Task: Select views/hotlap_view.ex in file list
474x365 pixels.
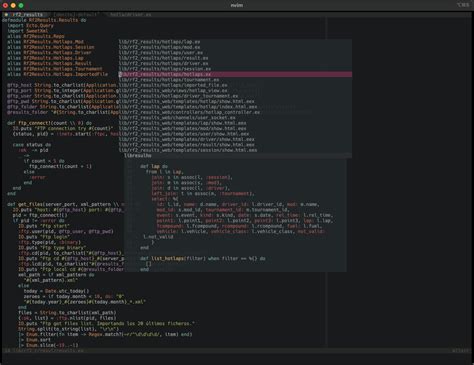Action: pos(173,91)
